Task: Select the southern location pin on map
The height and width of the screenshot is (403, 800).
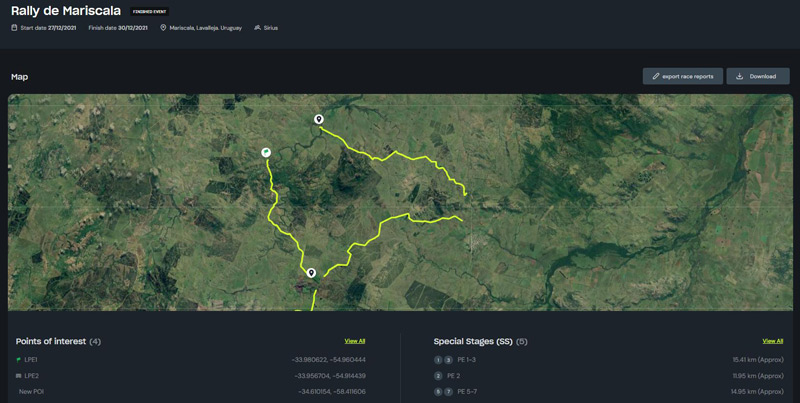Action: click(311, 273)
